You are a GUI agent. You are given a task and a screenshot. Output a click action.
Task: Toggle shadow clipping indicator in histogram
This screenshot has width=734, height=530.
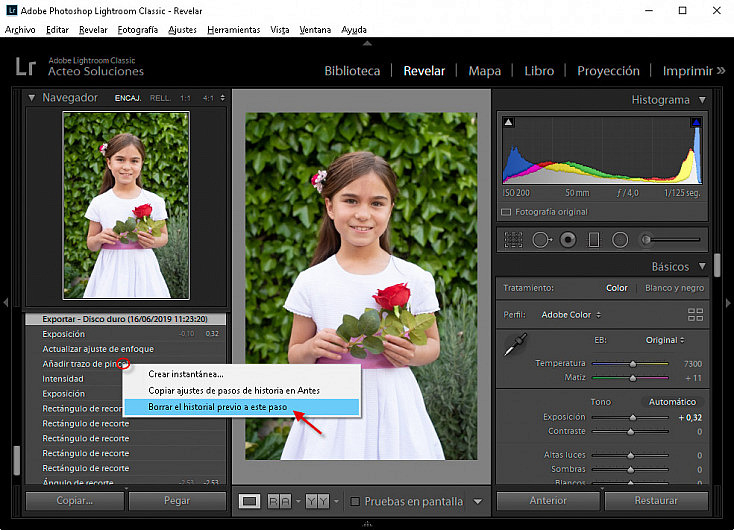[x=508, y=122]
